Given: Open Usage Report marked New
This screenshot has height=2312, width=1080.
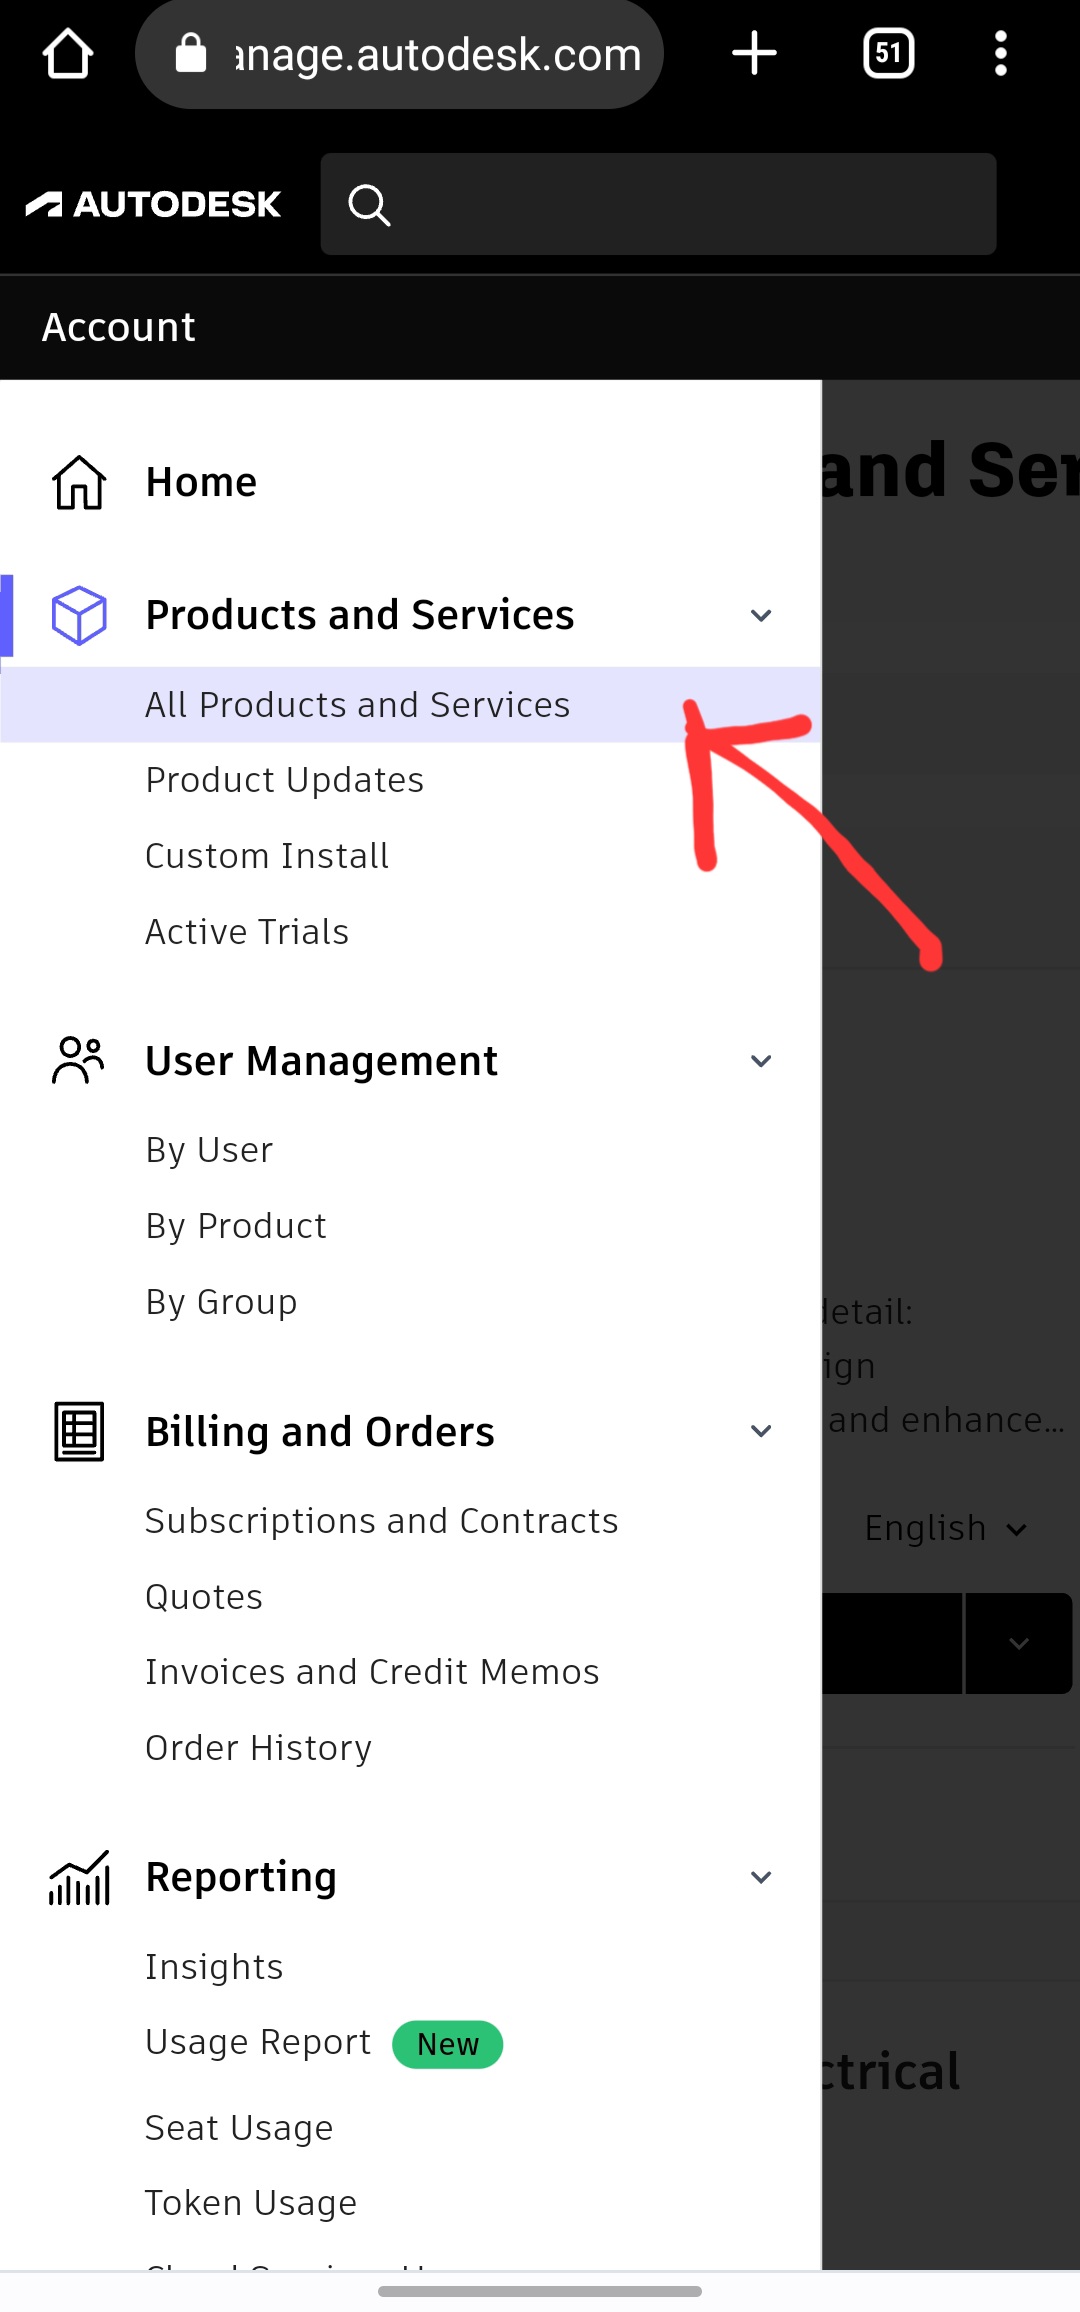Looking at the screenshot, I should pyautogui.click(x=258, y=2042).
